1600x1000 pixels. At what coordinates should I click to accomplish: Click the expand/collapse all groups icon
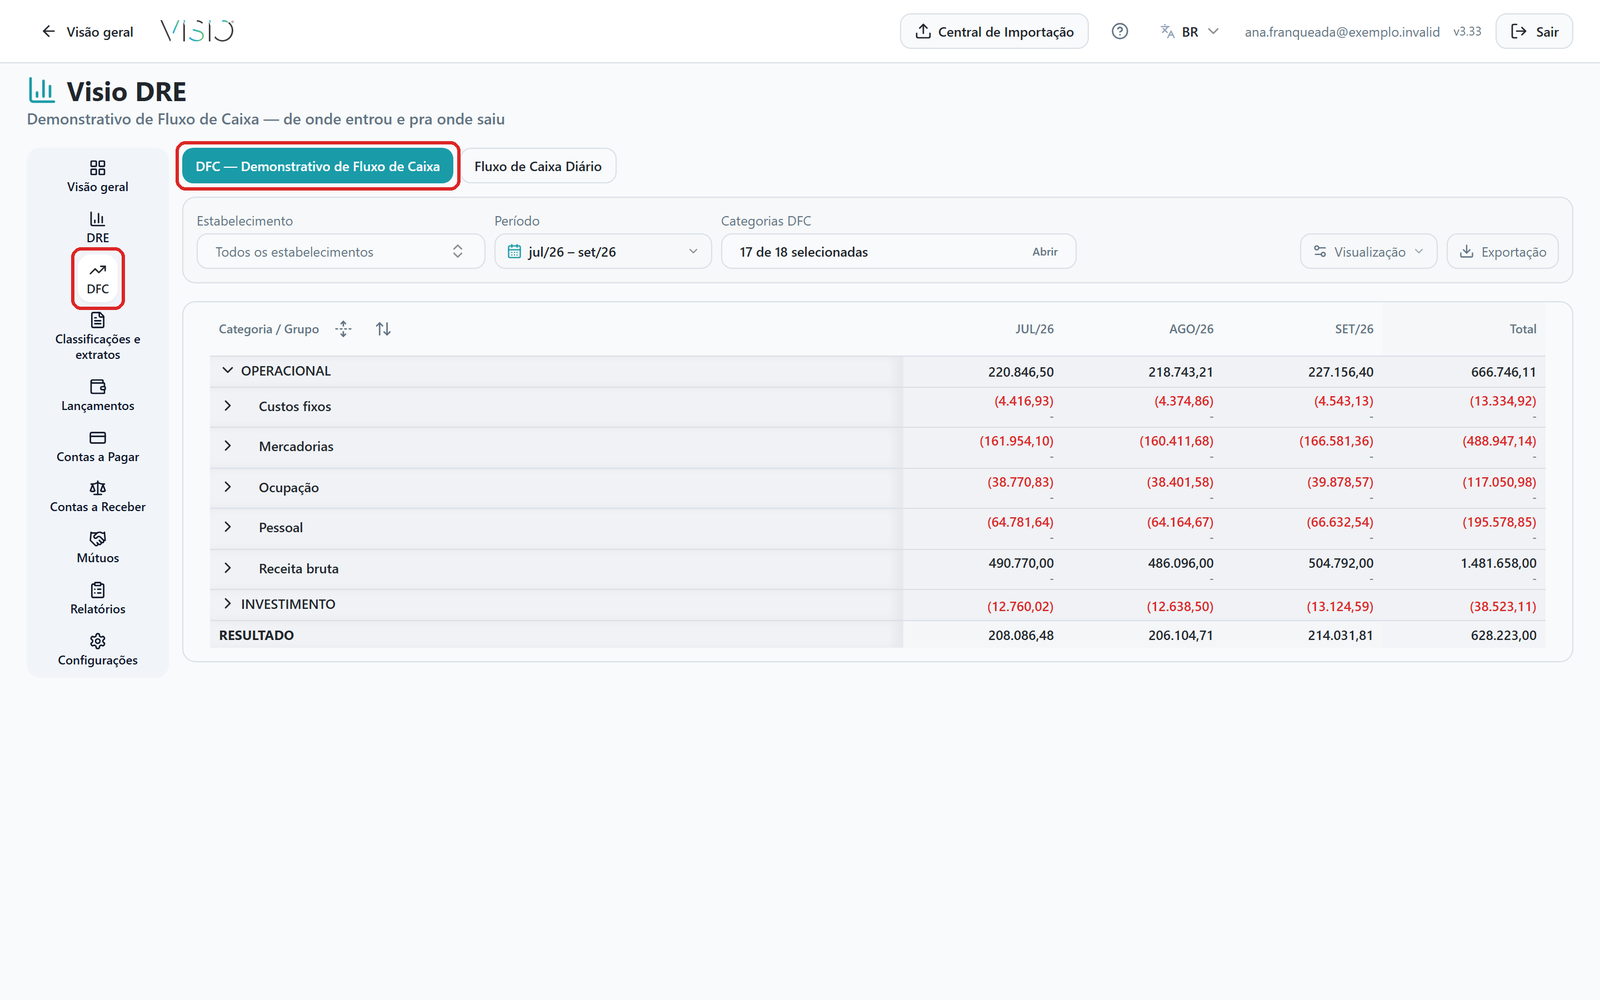[343, 329]
